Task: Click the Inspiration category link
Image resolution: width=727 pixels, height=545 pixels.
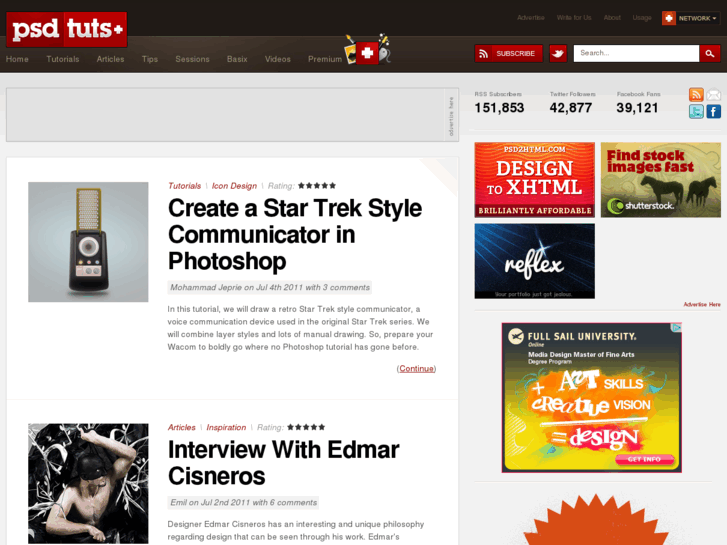Action: pyautogui.click(x=226, y=428)
